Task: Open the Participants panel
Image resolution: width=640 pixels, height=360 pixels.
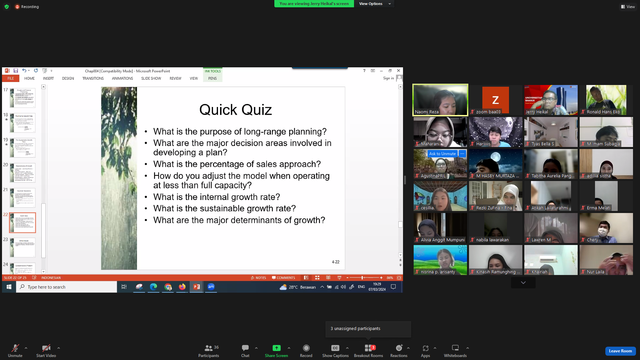Action: 209,350
